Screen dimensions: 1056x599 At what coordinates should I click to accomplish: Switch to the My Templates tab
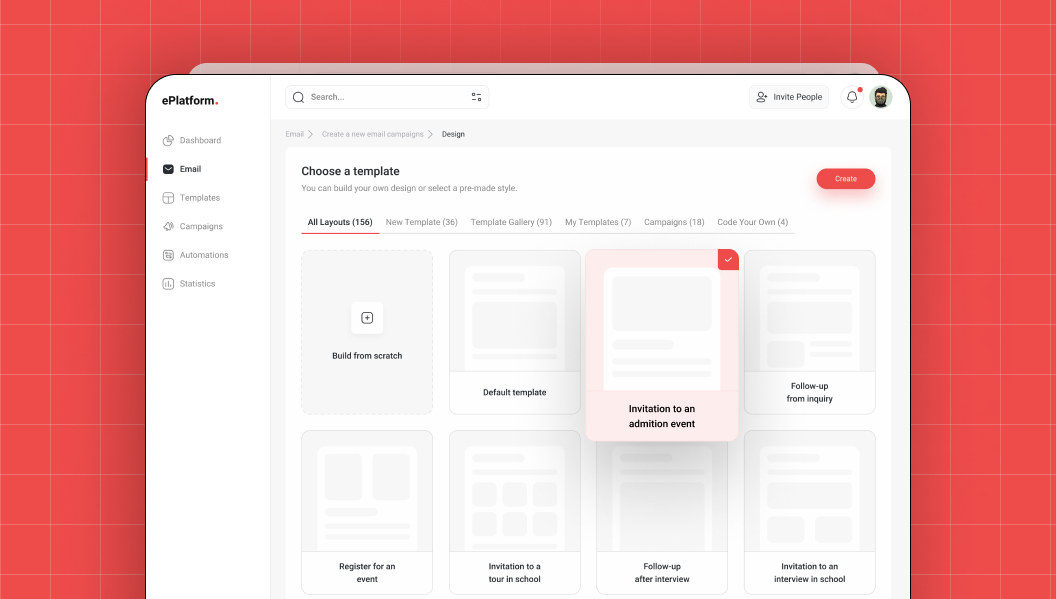point(598,222)
